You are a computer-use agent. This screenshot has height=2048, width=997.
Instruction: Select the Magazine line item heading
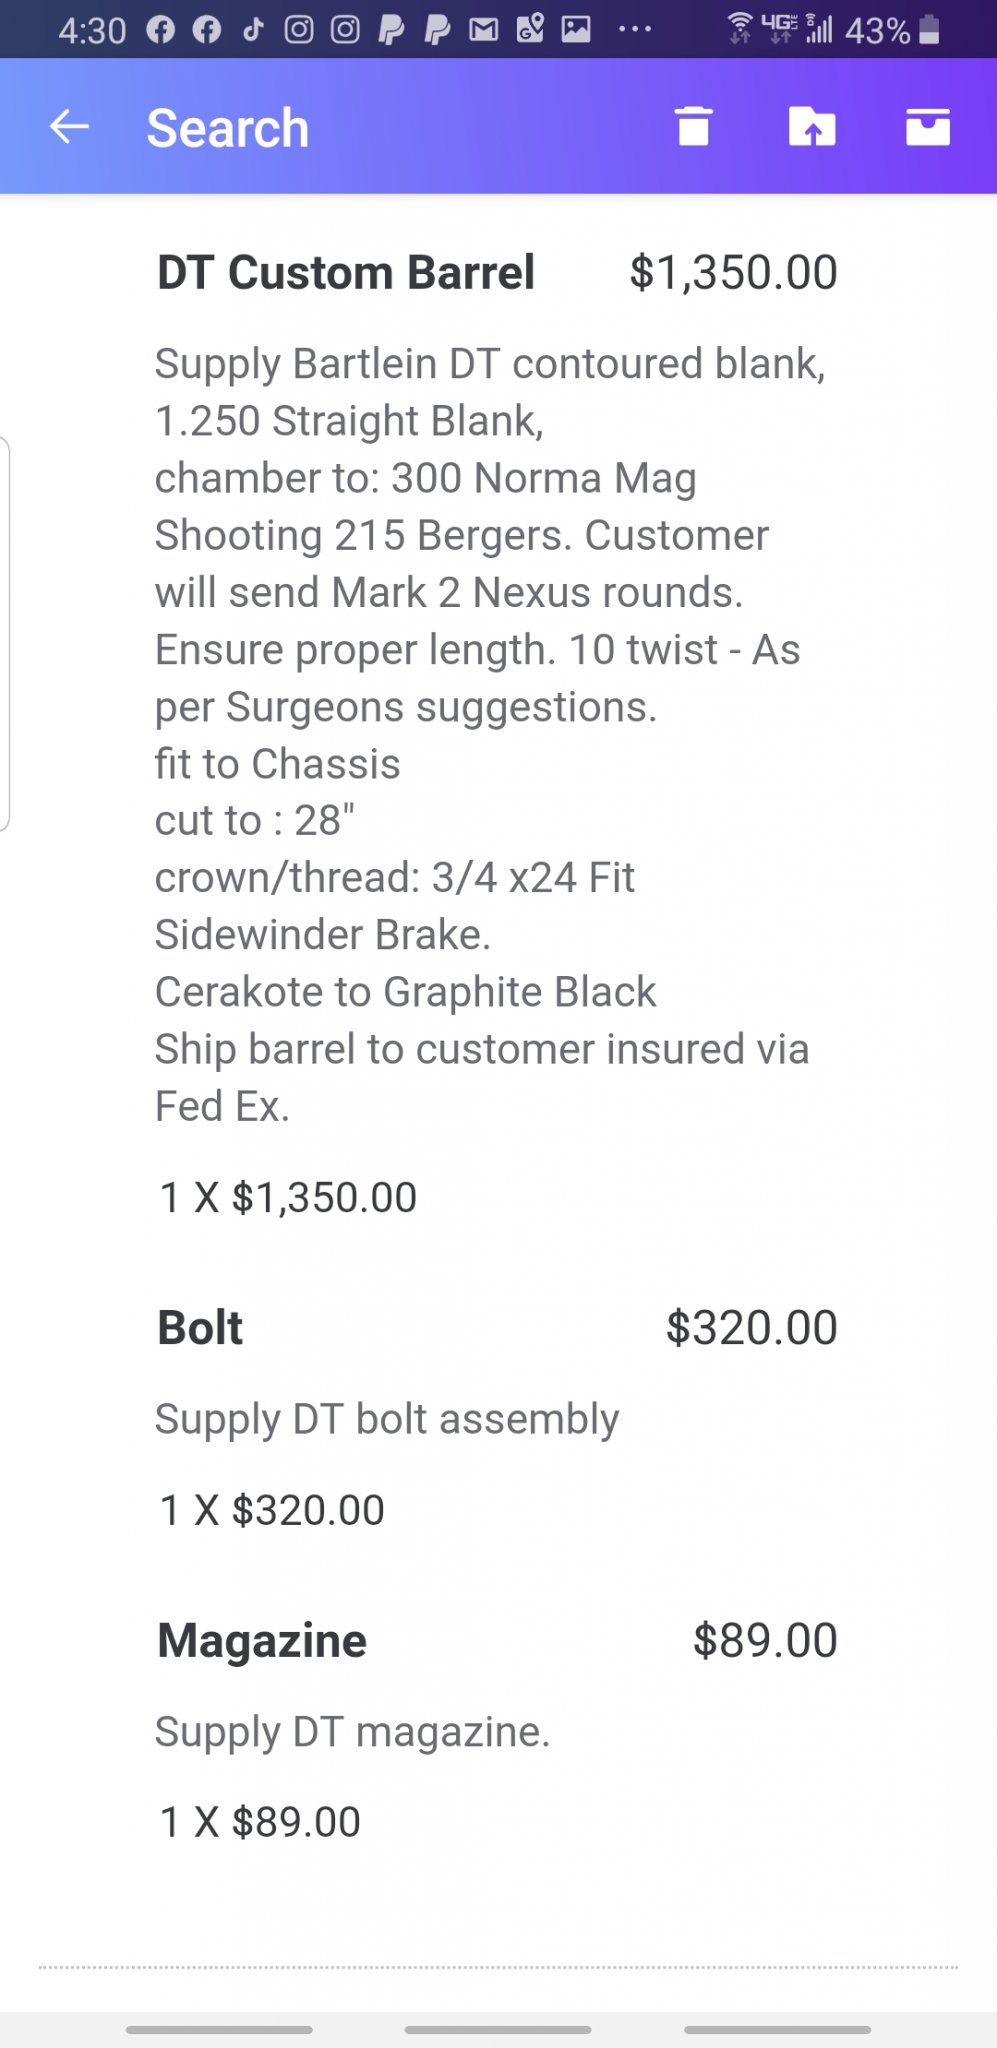(x=262, y=1641)
